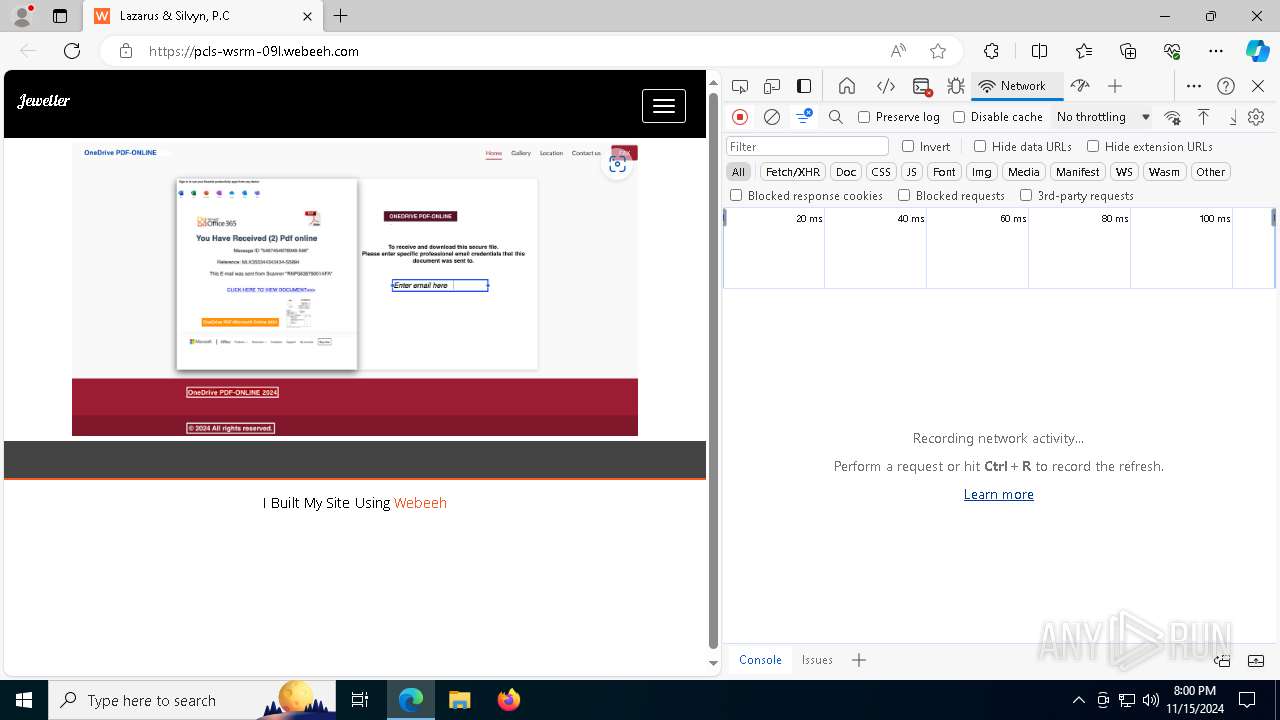Screen dimensions: 1280x720
Task: Open the Performance panel icon
Action: coord(1079,86)
